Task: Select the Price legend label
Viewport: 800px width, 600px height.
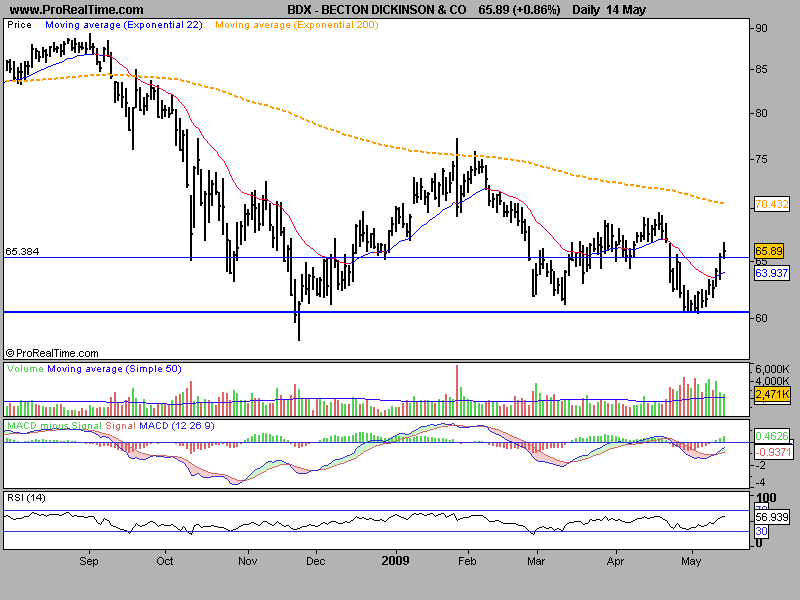Action: [x=19, y=25]
